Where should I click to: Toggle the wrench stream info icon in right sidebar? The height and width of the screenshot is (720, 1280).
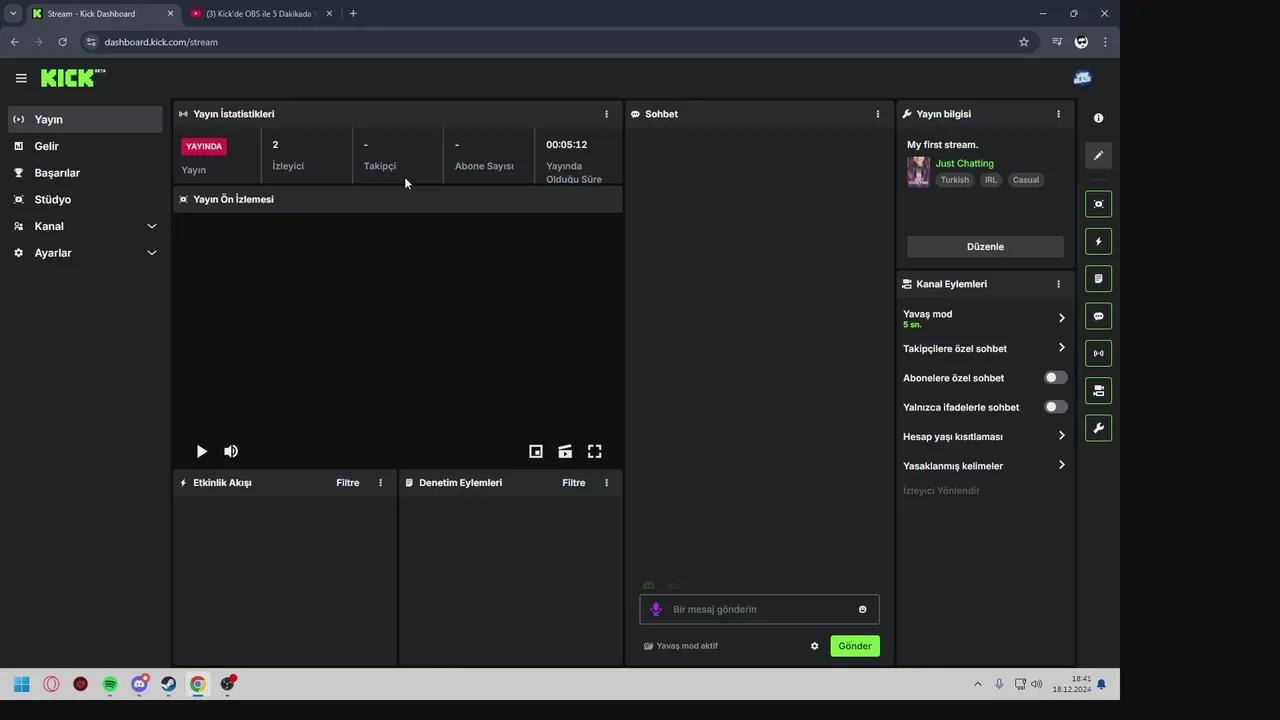click(x=1098, y=428)
